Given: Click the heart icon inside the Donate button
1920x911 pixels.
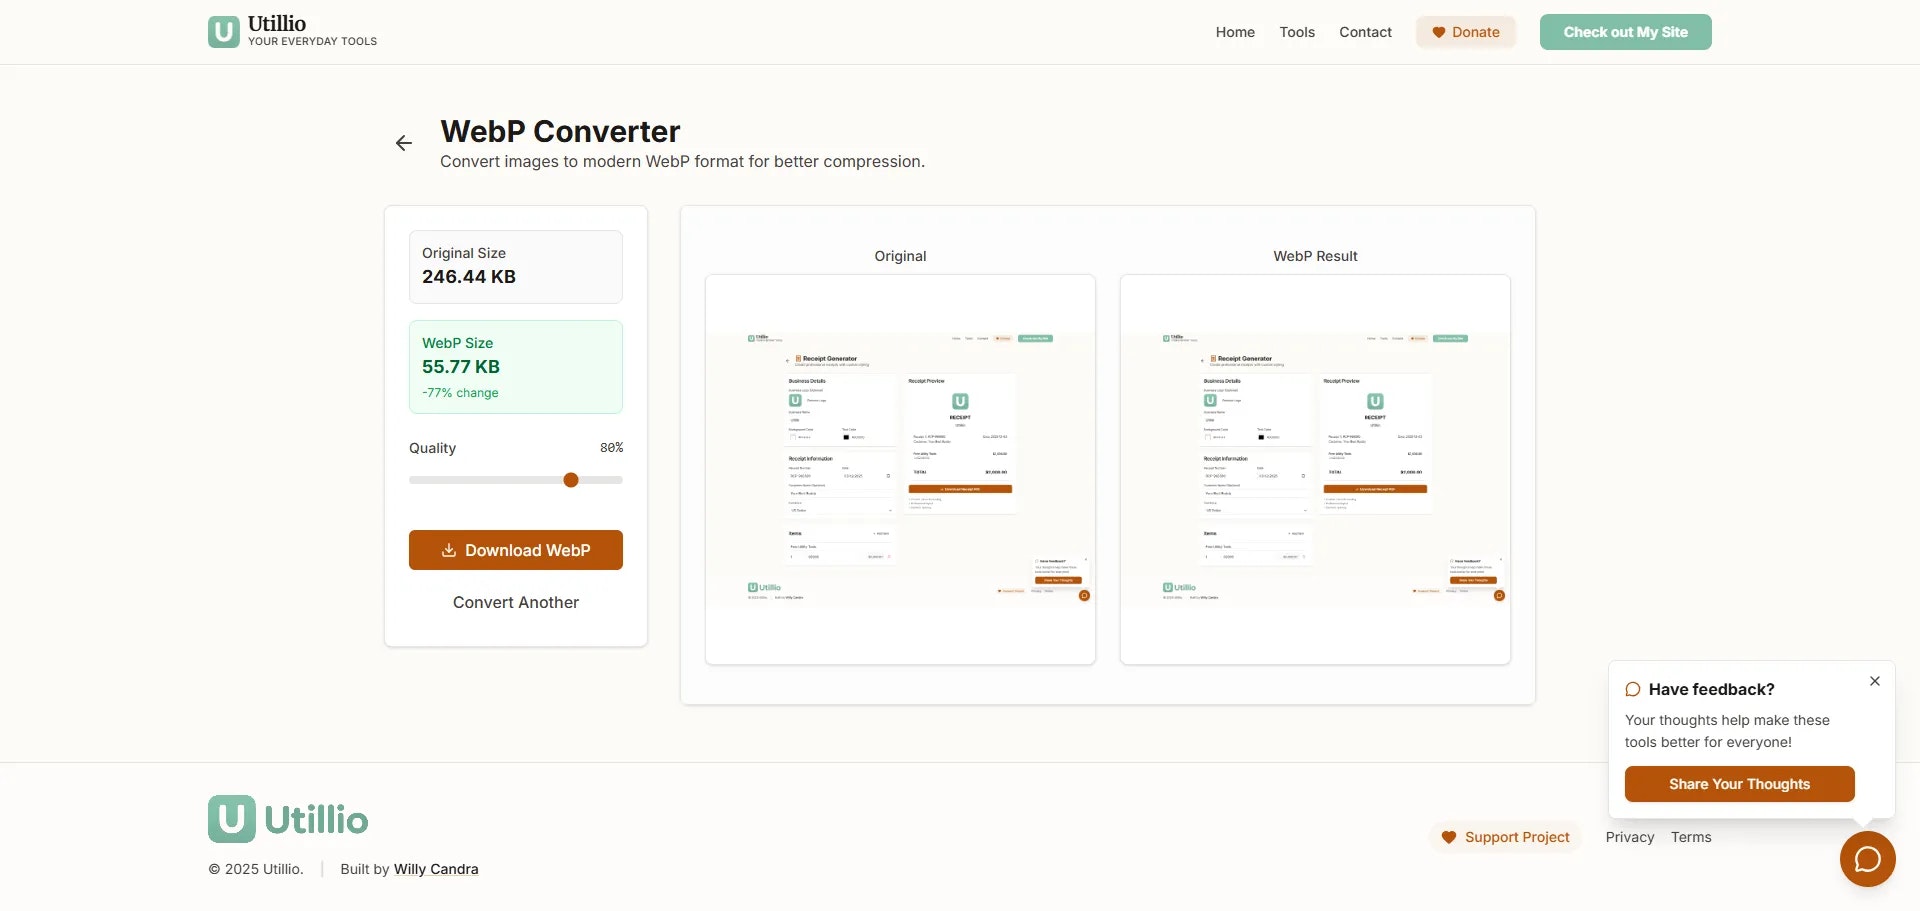Looking at the screenshot, I should [1437, 32].
